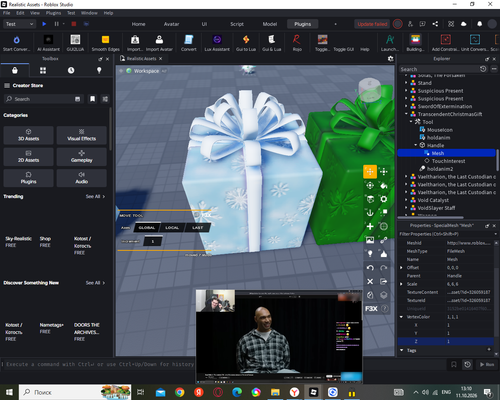Switch Toolbox to the grid inventory tab

43,70
